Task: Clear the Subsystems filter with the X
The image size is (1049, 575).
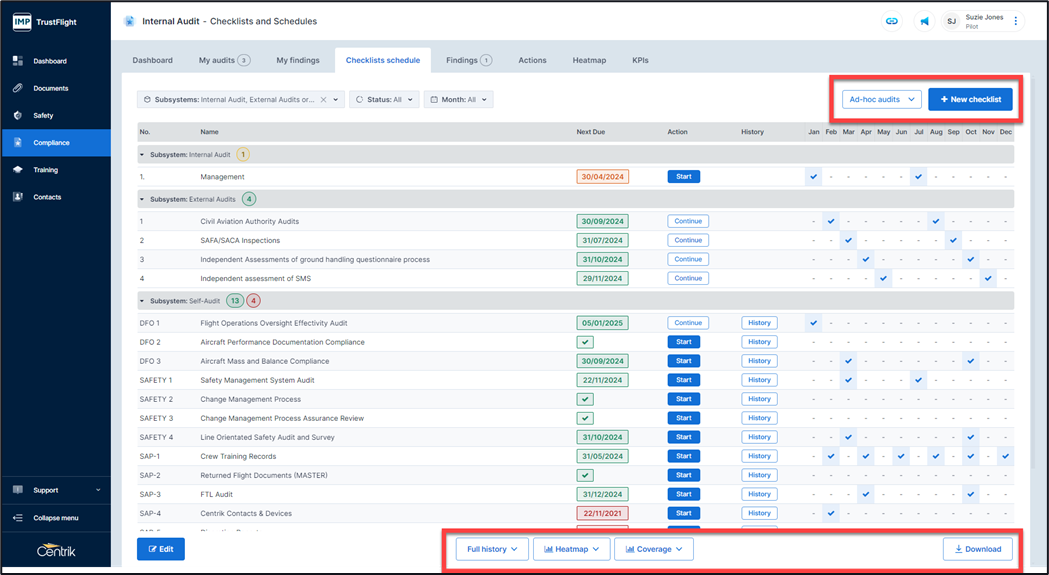Action: [323, 100]
